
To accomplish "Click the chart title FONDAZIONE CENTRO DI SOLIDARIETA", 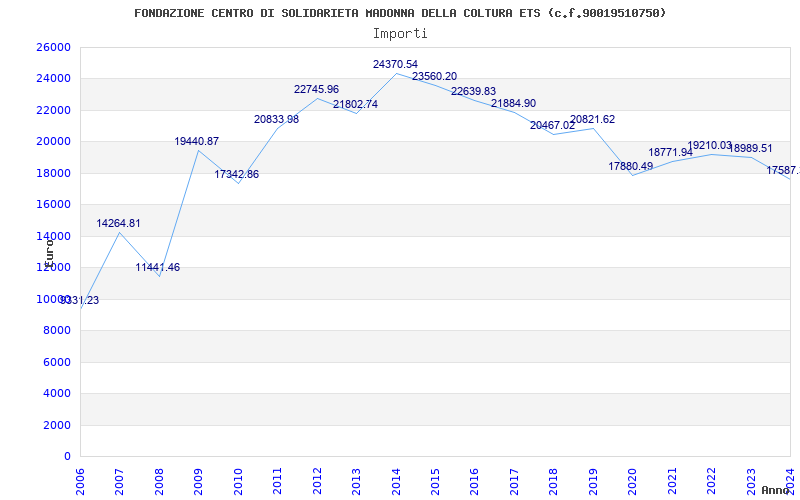I will click(x=400, y=13).
